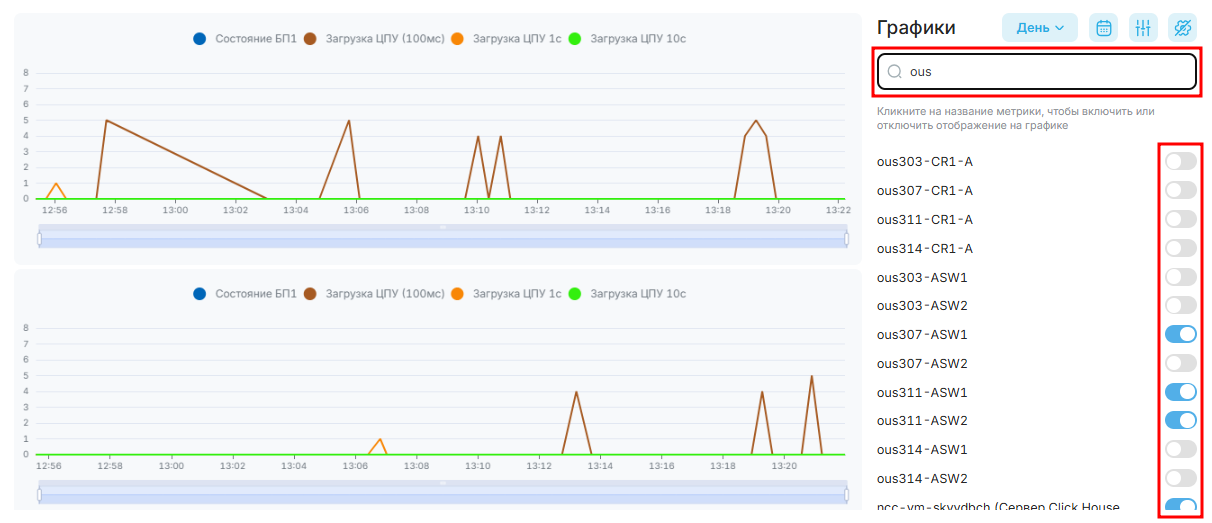Click the ous311-ASW1 metric name
1212x523 pixels.
(922, 392)
